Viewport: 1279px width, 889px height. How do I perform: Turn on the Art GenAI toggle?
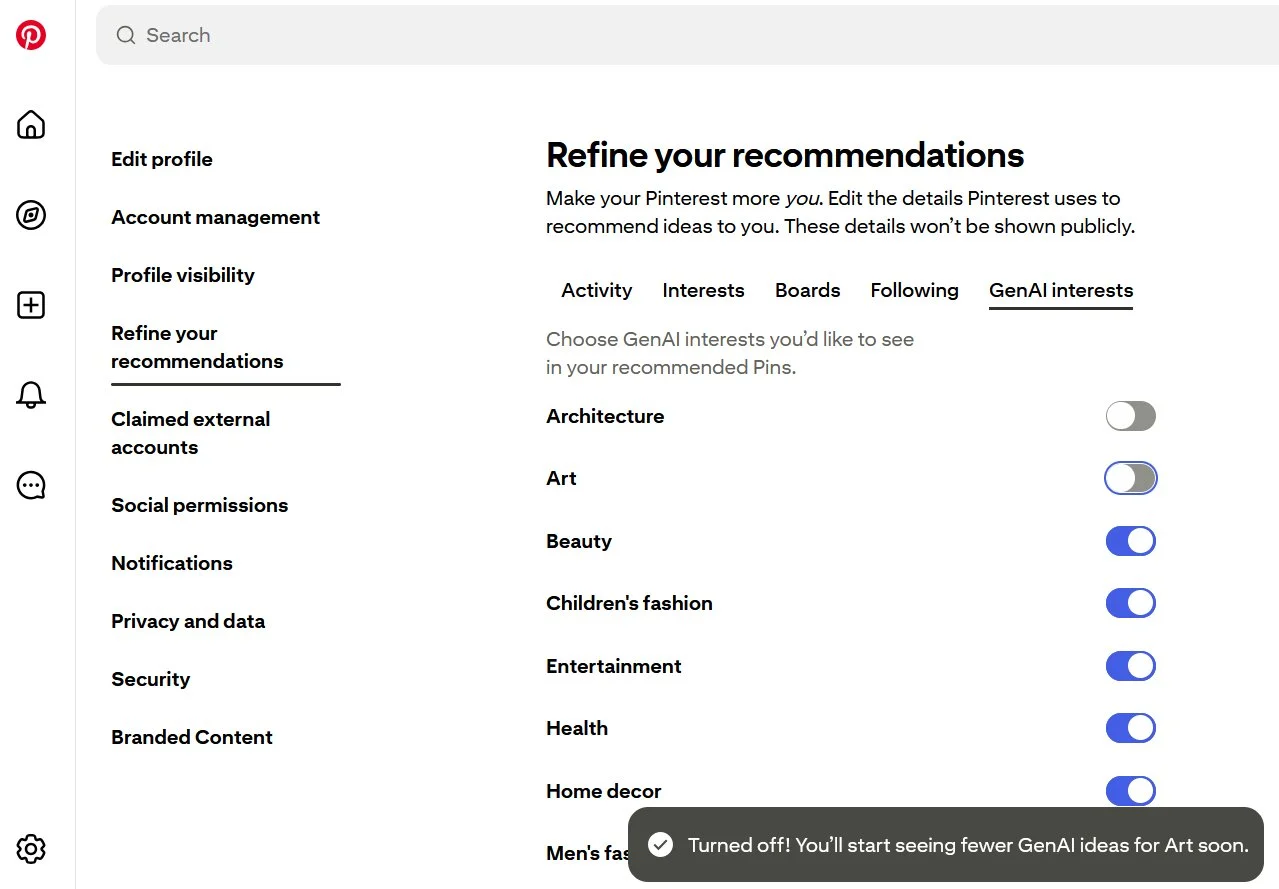pyautogui.click(x=1131, y=478)
